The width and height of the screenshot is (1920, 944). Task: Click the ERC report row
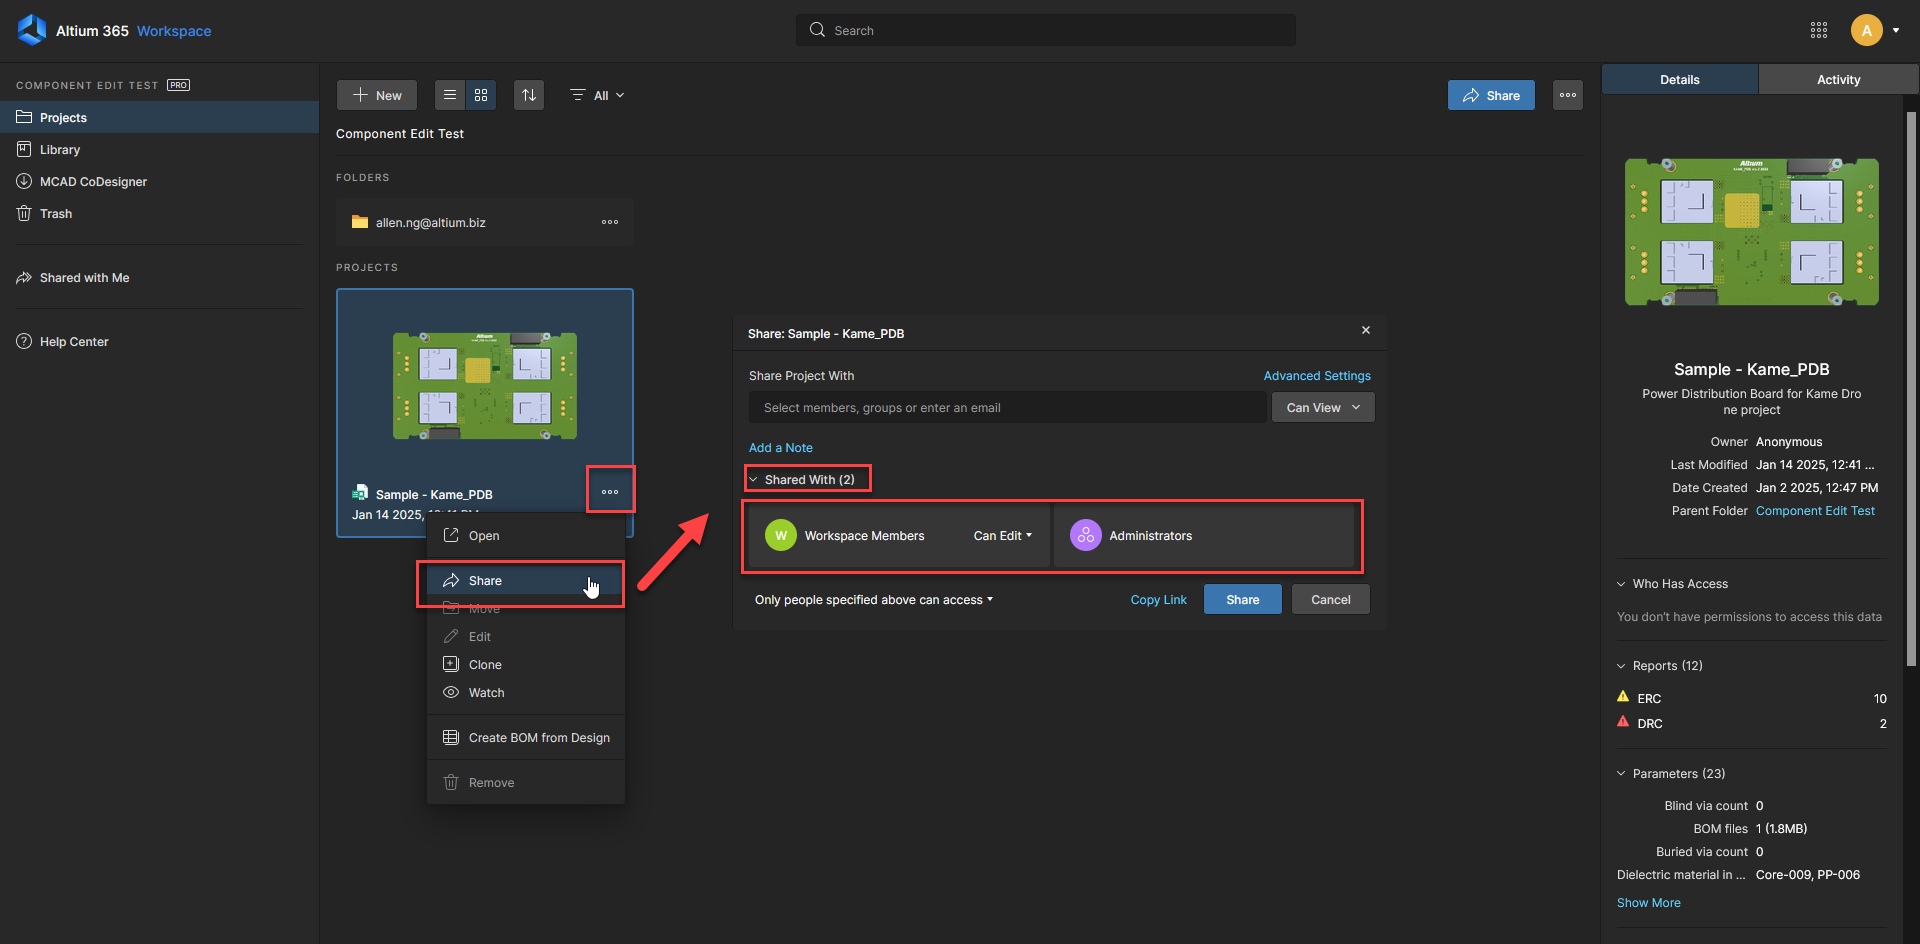coord(1751,698)
